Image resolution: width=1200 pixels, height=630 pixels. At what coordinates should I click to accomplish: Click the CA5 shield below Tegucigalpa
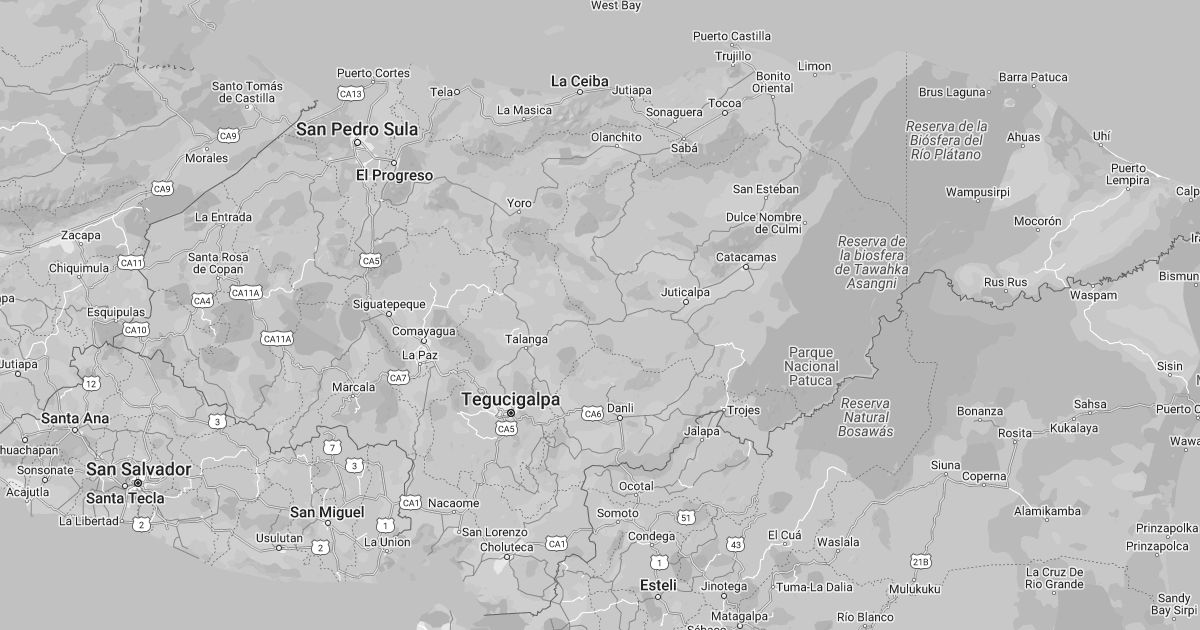[x=506, y=428]
